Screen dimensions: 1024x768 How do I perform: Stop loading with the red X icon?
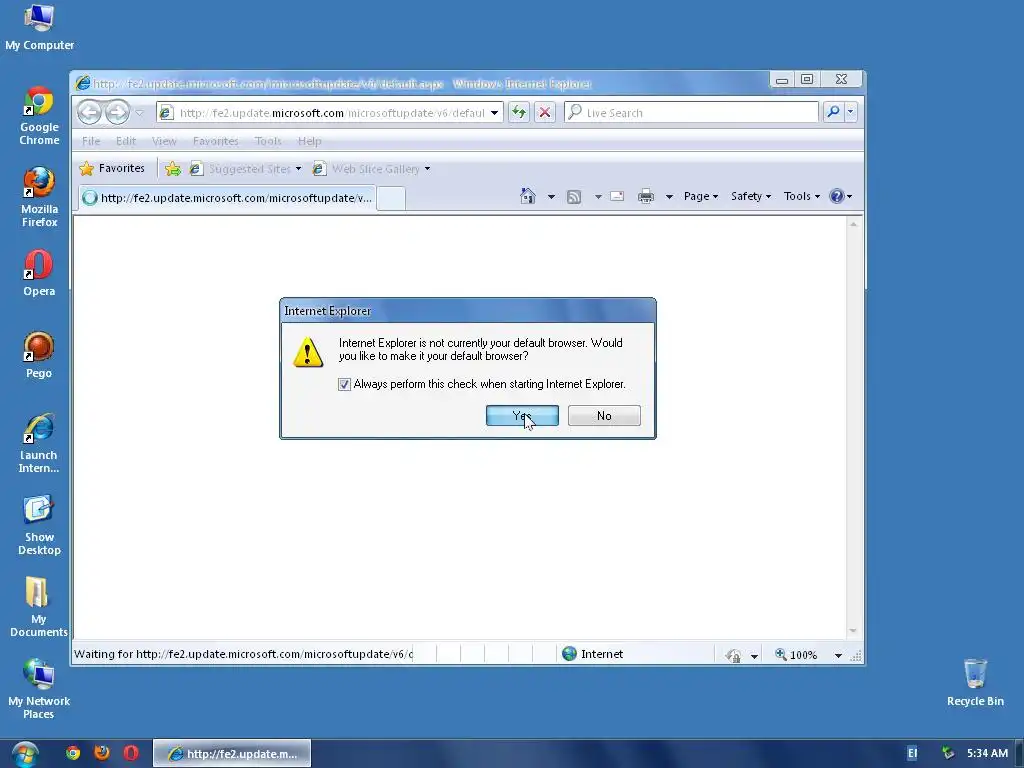click(x=545, y=112)
